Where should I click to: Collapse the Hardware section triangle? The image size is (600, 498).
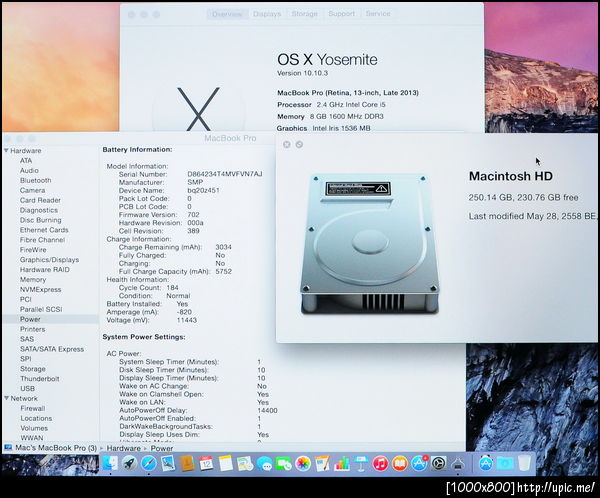6,150
